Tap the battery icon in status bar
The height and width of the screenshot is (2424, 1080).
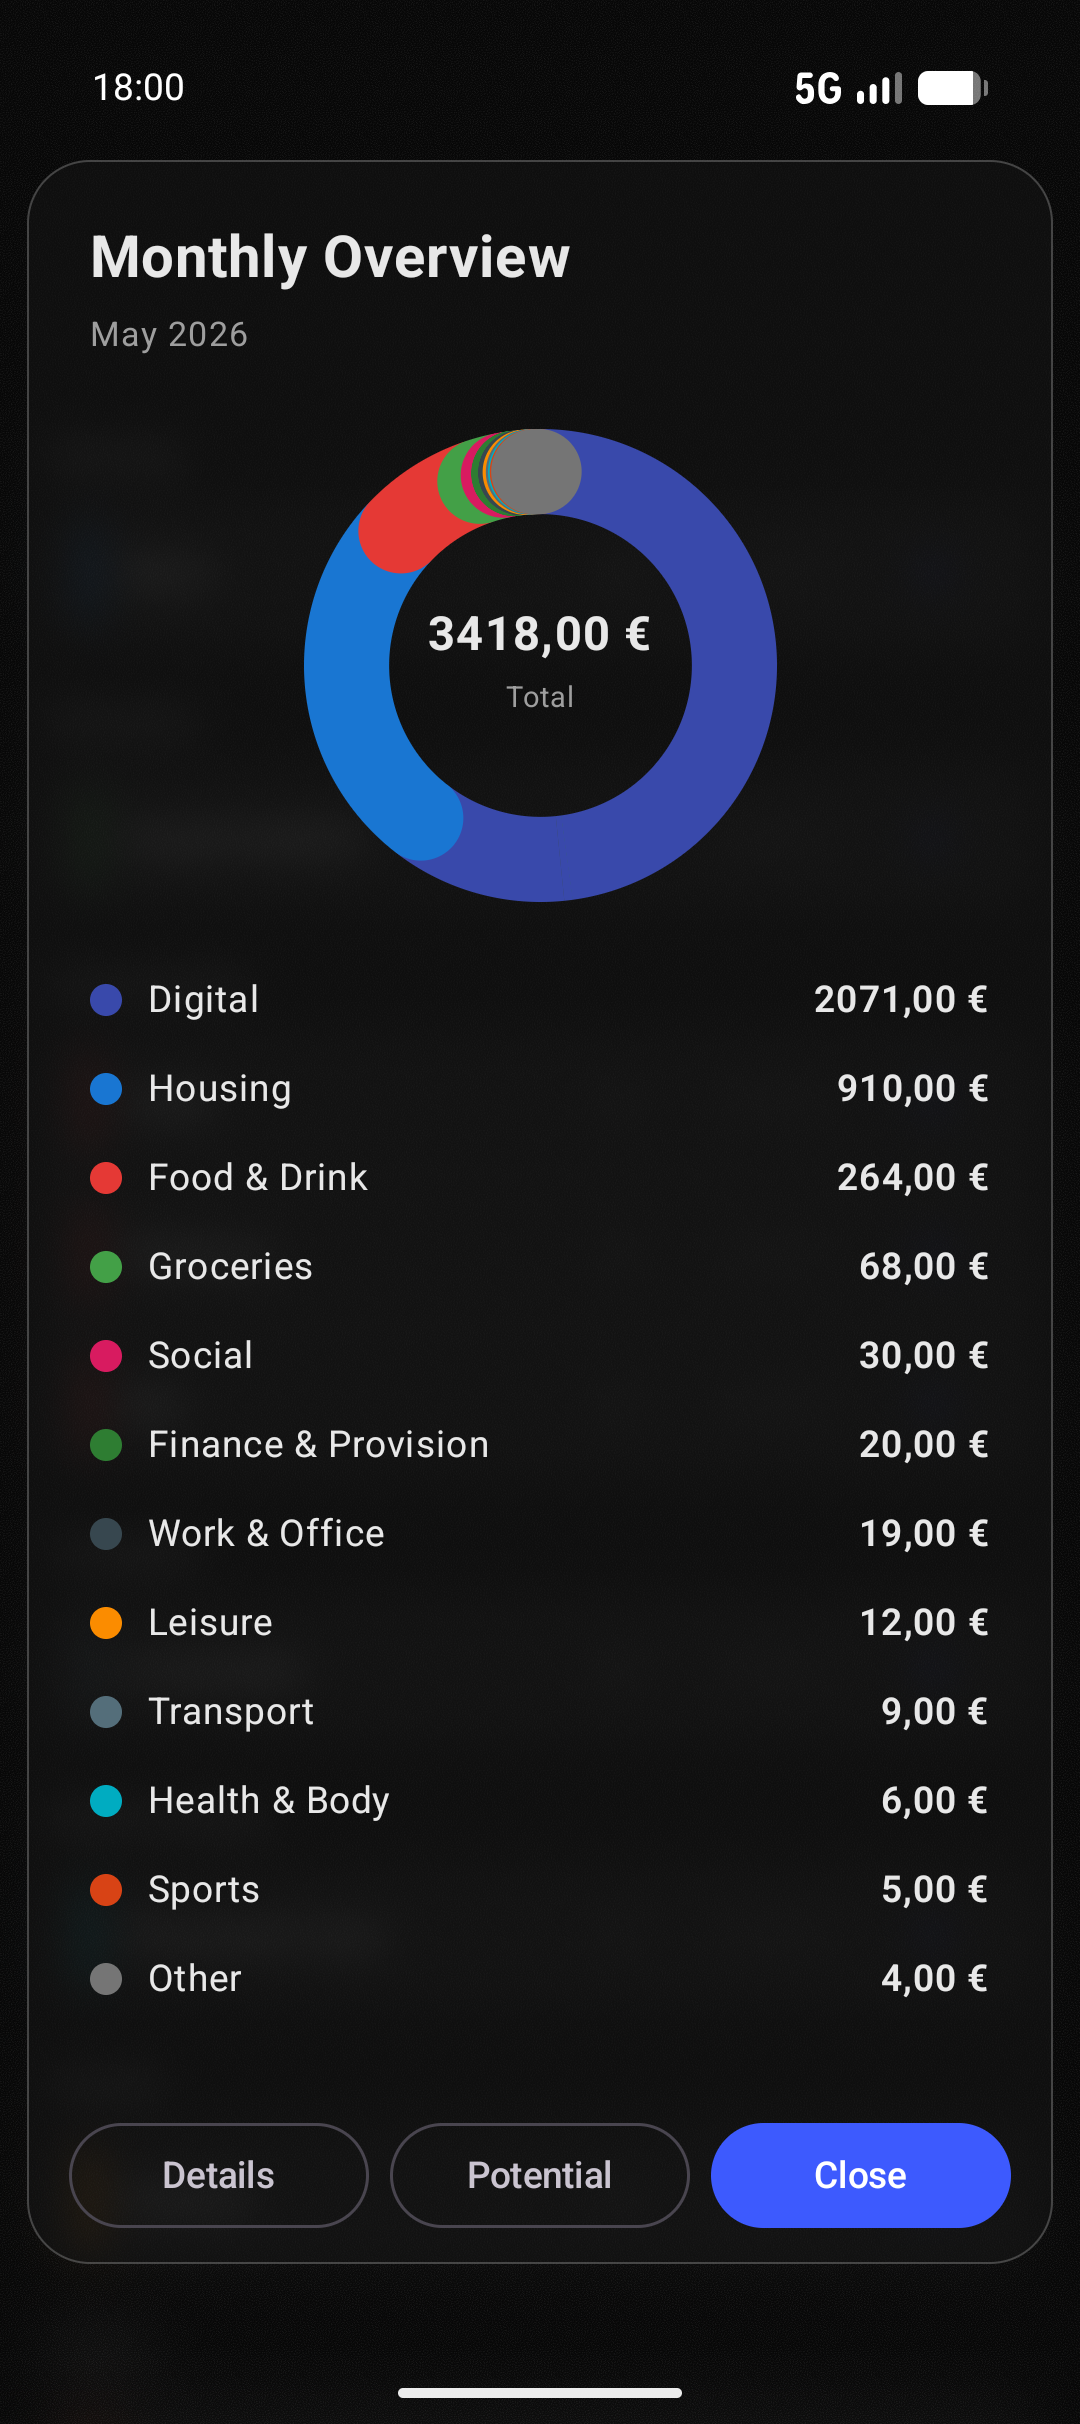pyautogui.click(x=953, y=88)
